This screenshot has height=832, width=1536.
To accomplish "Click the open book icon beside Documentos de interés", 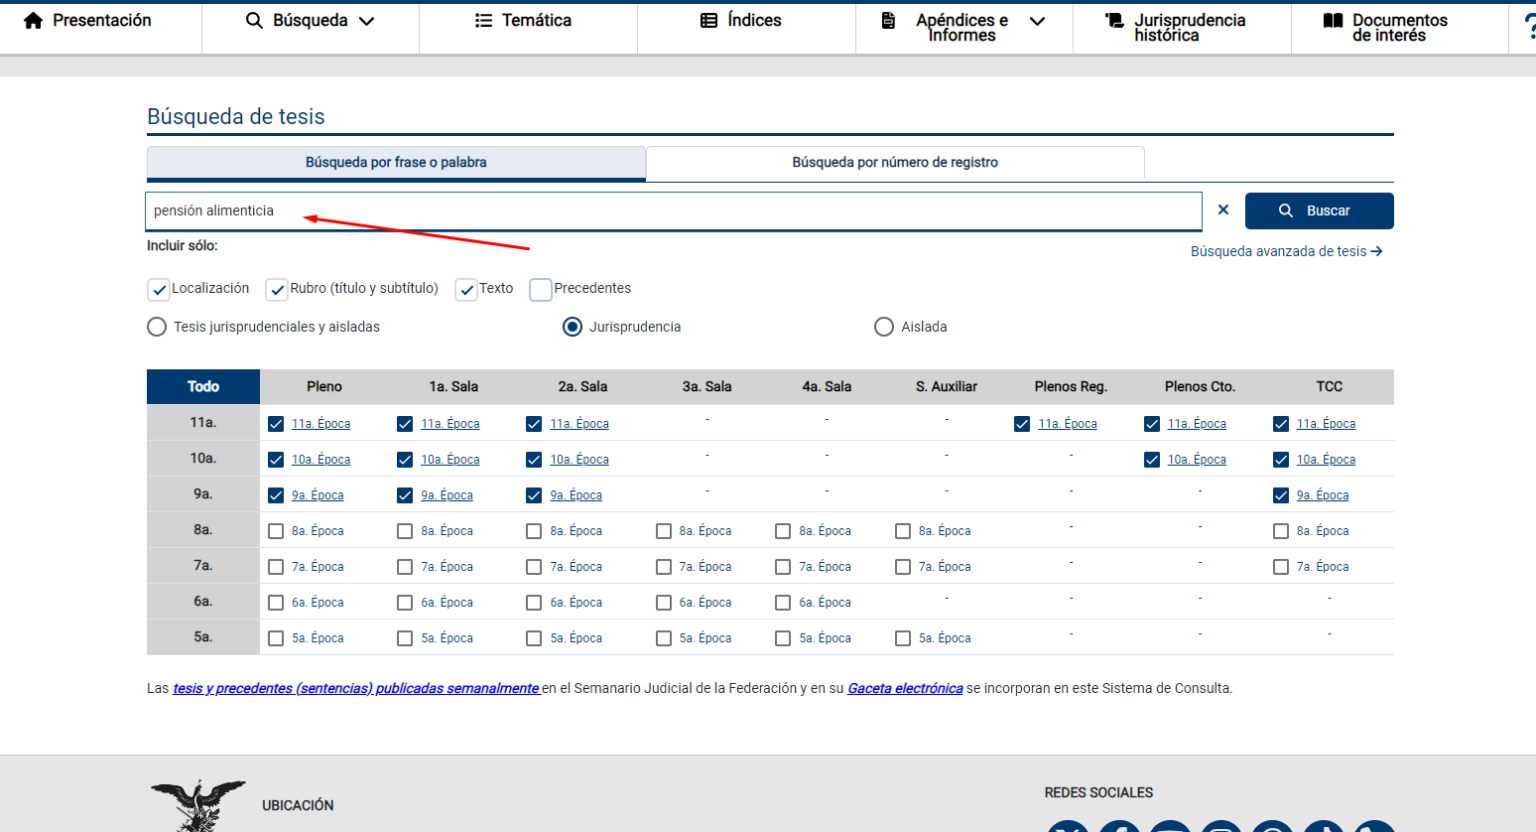I will [x=1333, y=21].
